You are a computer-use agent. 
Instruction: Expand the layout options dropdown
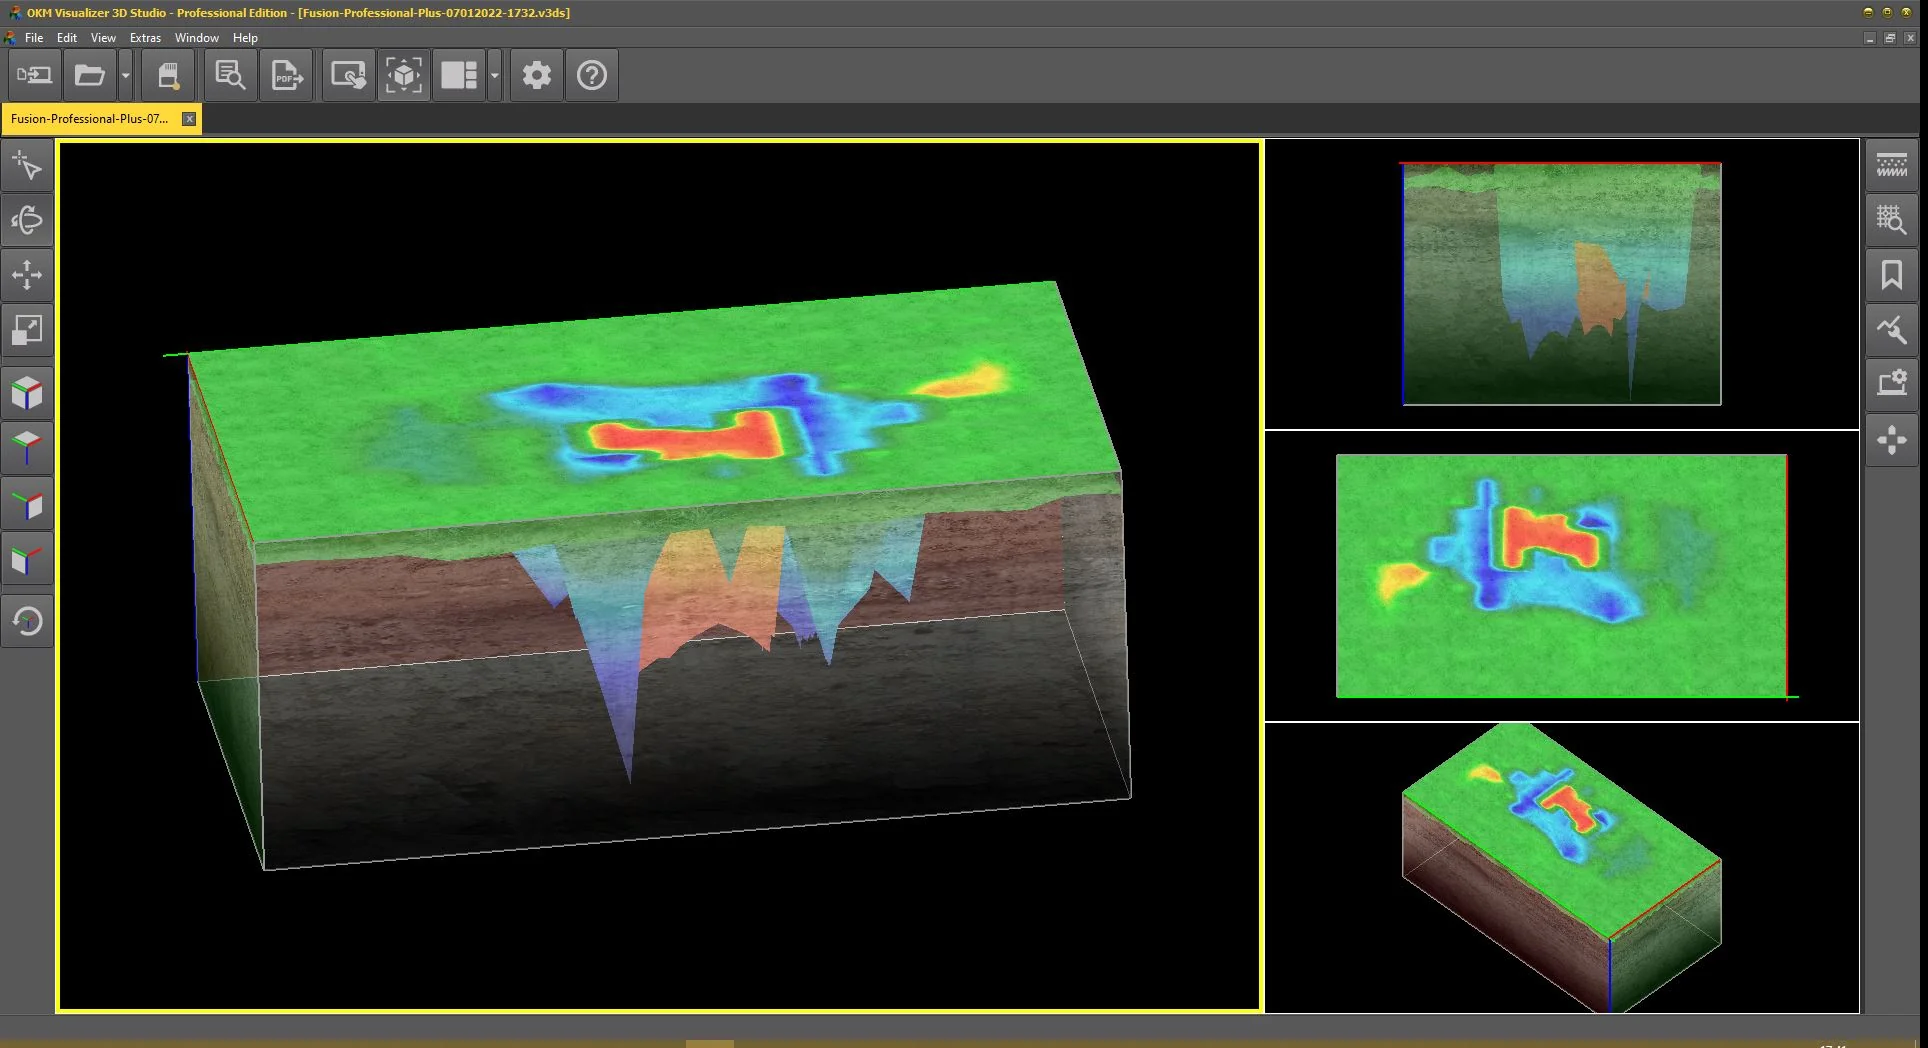(x=493, y=75)
